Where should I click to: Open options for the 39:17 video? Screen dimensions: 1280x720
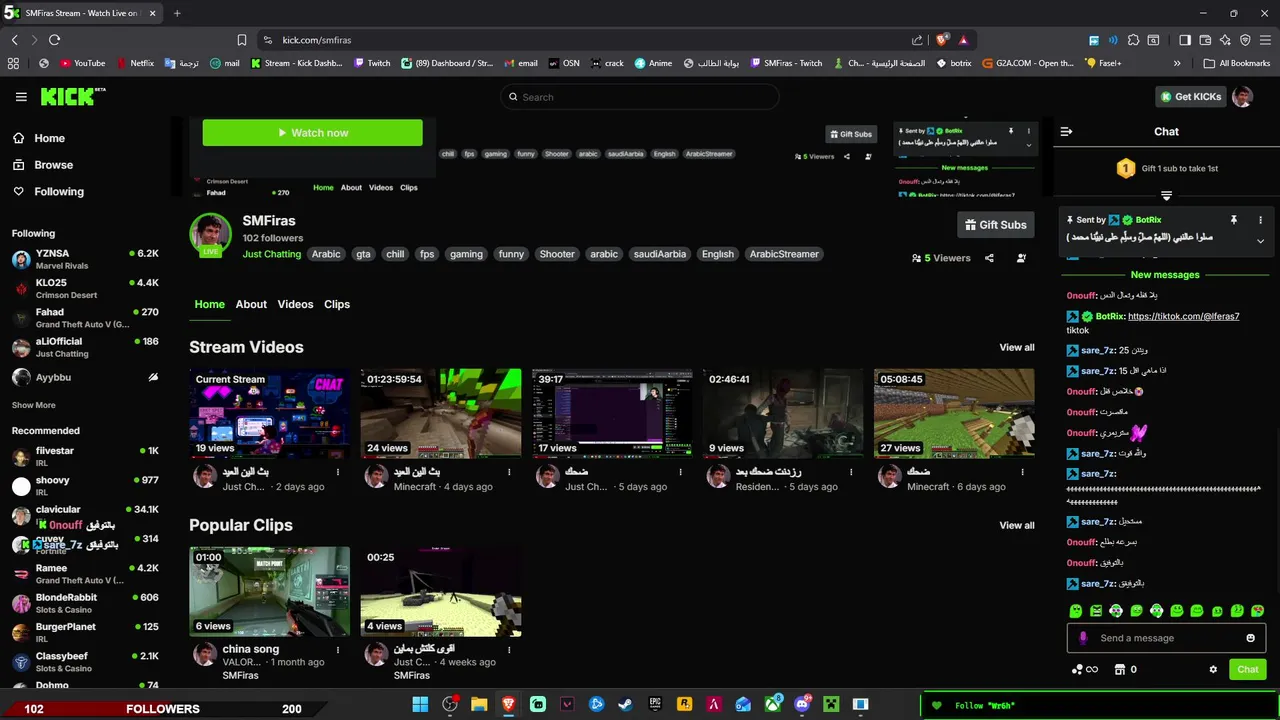click(x=680, y=472)
